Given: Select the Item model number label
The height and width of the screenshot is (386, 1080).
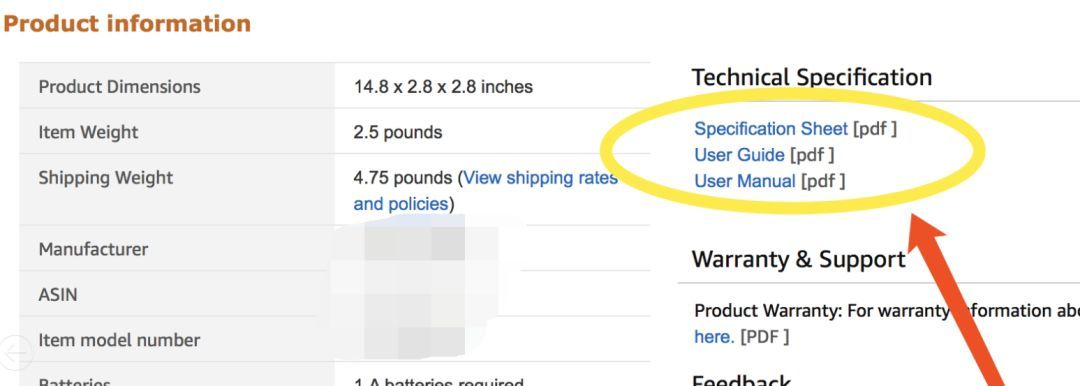Looking at the screenshot, I should pyautogui.click(x=119, y=340).
